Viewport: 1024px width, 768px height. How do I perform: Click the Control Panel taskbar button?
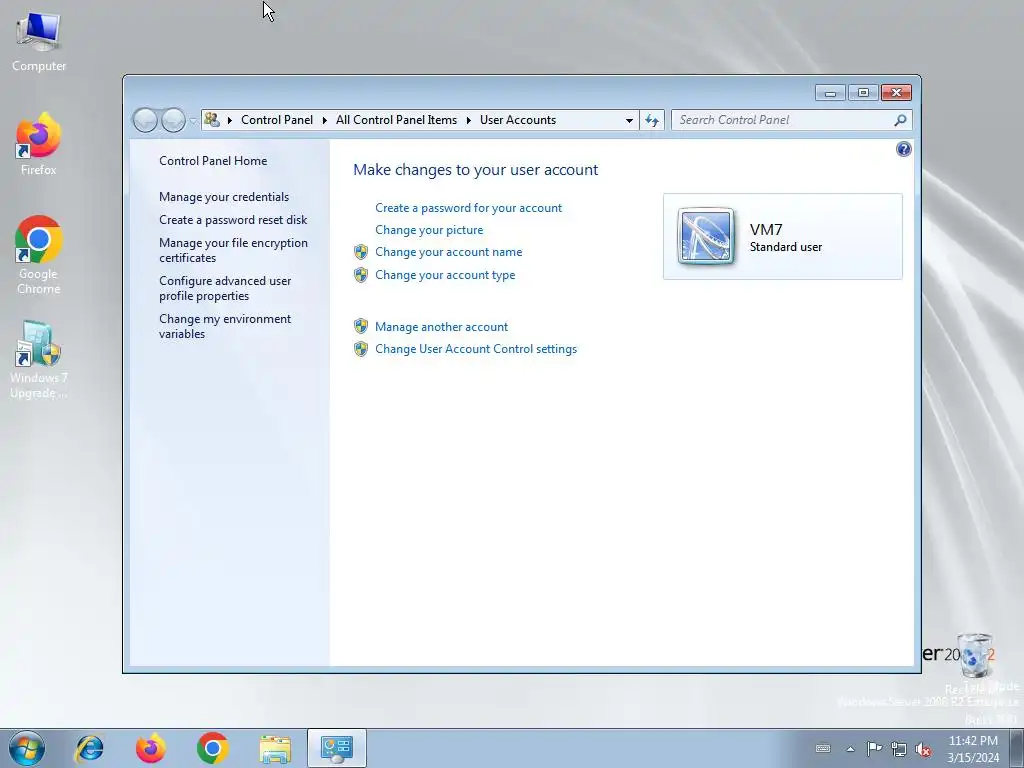pos(337,748)
